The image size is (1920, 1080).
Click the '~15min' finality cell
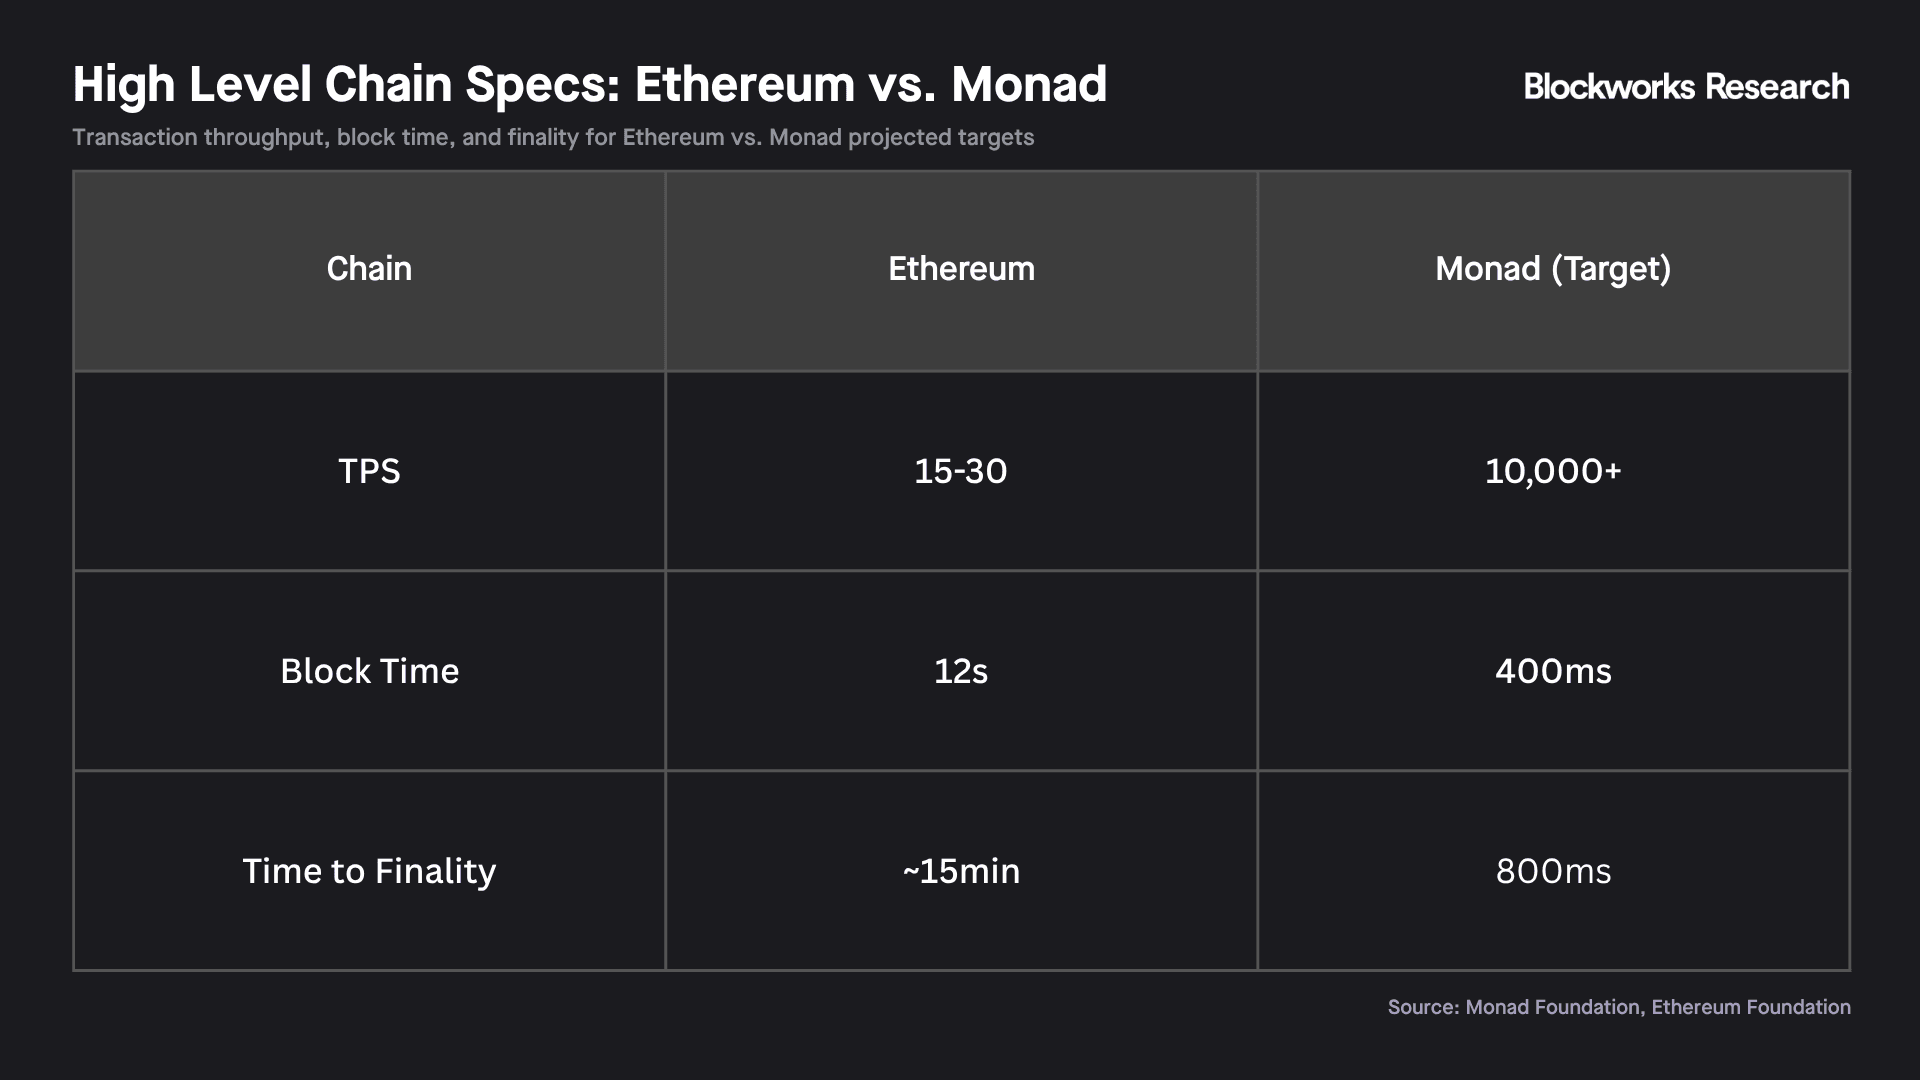[961, 871]
